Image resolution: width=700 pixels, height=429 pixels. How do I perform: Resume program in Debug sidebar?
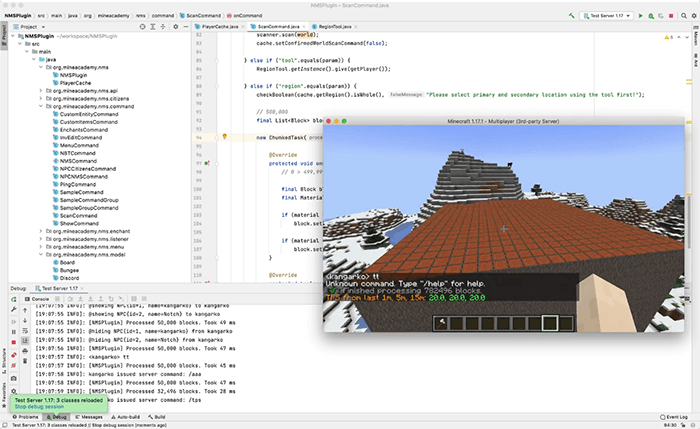point(14,321)
